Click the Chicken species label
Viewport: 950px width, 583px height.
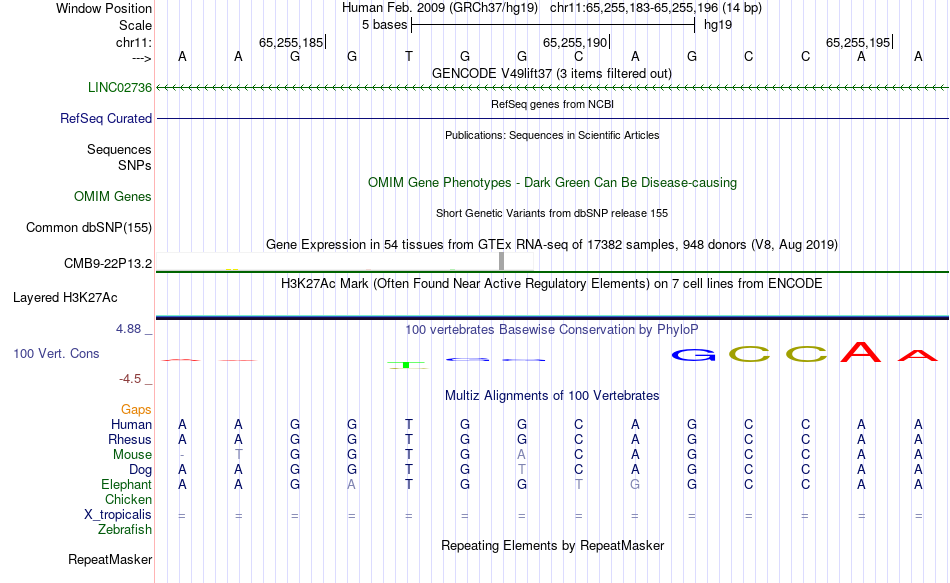tap(128, 499)
